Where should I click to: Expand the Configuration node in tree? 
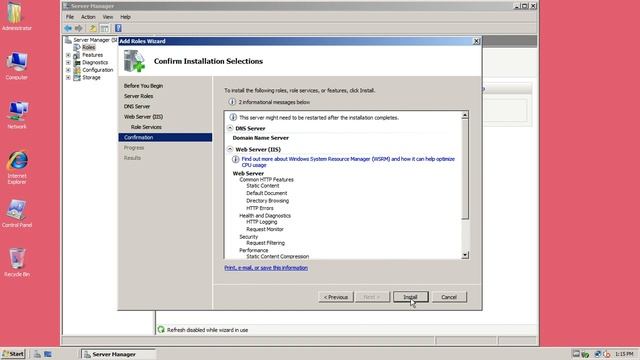pyautogui.click(x=68, y=70)
